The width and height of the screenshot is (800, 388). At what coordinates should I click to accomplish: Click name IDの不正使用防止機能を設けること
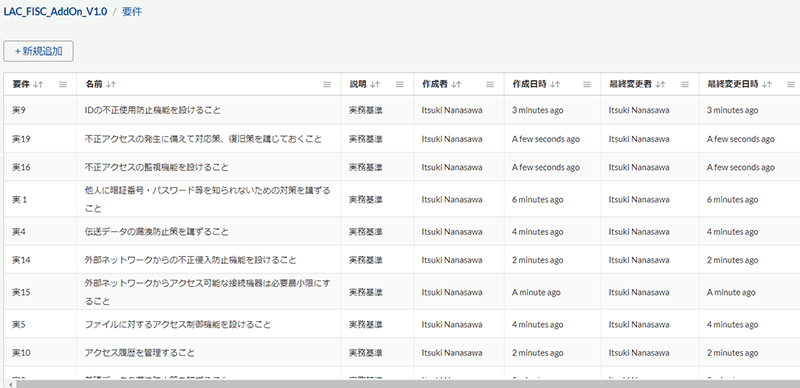tap(153, 110)
